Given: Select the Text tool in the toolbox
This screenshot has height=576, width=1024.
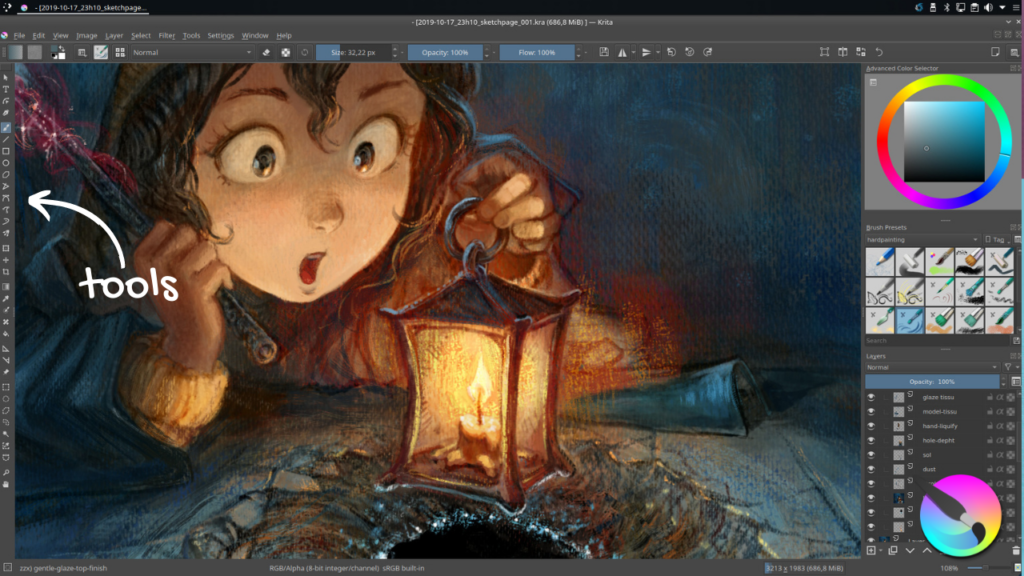Looking at the screenshot, I should (6, 89).
